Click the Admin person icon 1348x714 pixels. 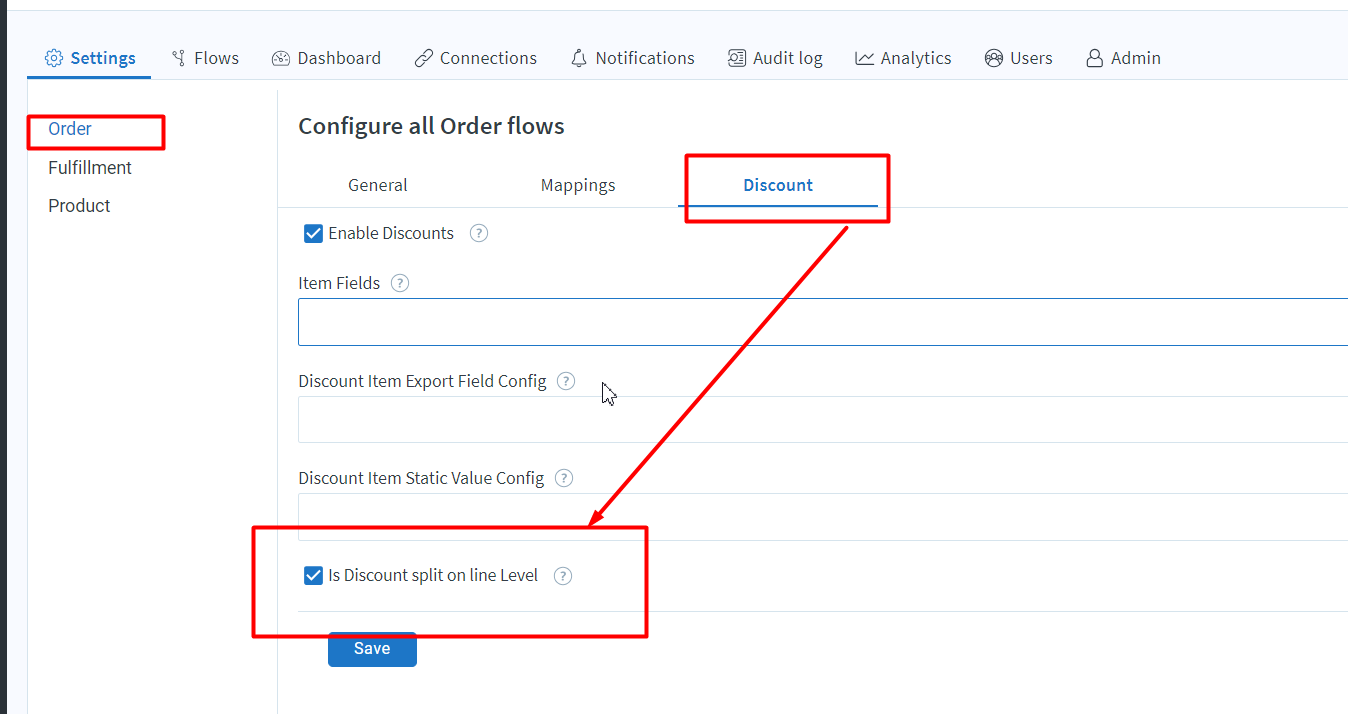point(1095,58)
